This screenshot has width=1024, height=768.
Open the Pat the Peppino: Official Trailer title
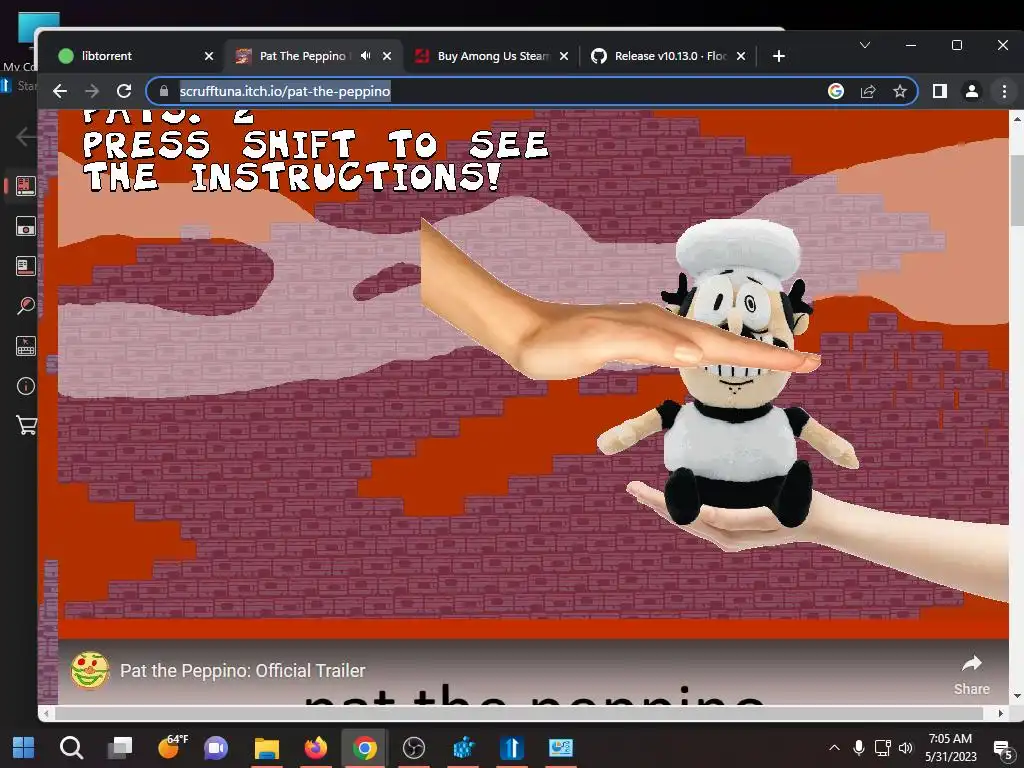(242, 671)
